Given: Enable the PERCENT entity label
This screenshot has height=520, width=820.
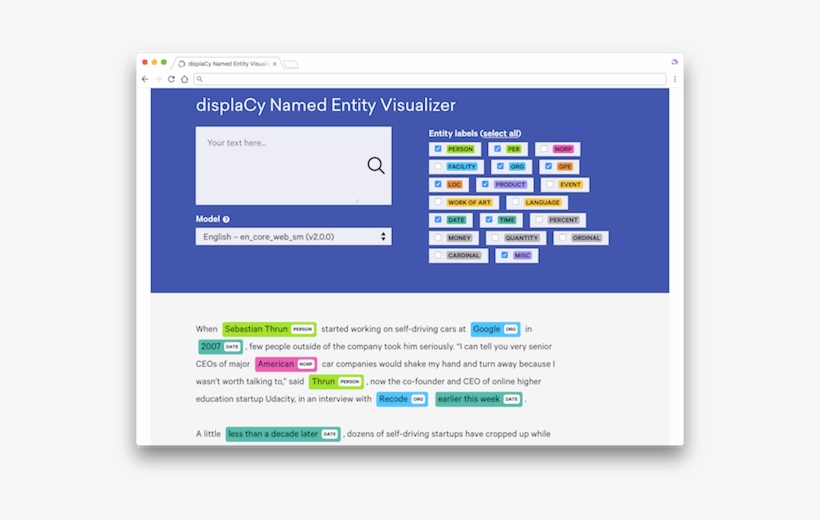Looking at the screenshot, I should pos(539,220).
